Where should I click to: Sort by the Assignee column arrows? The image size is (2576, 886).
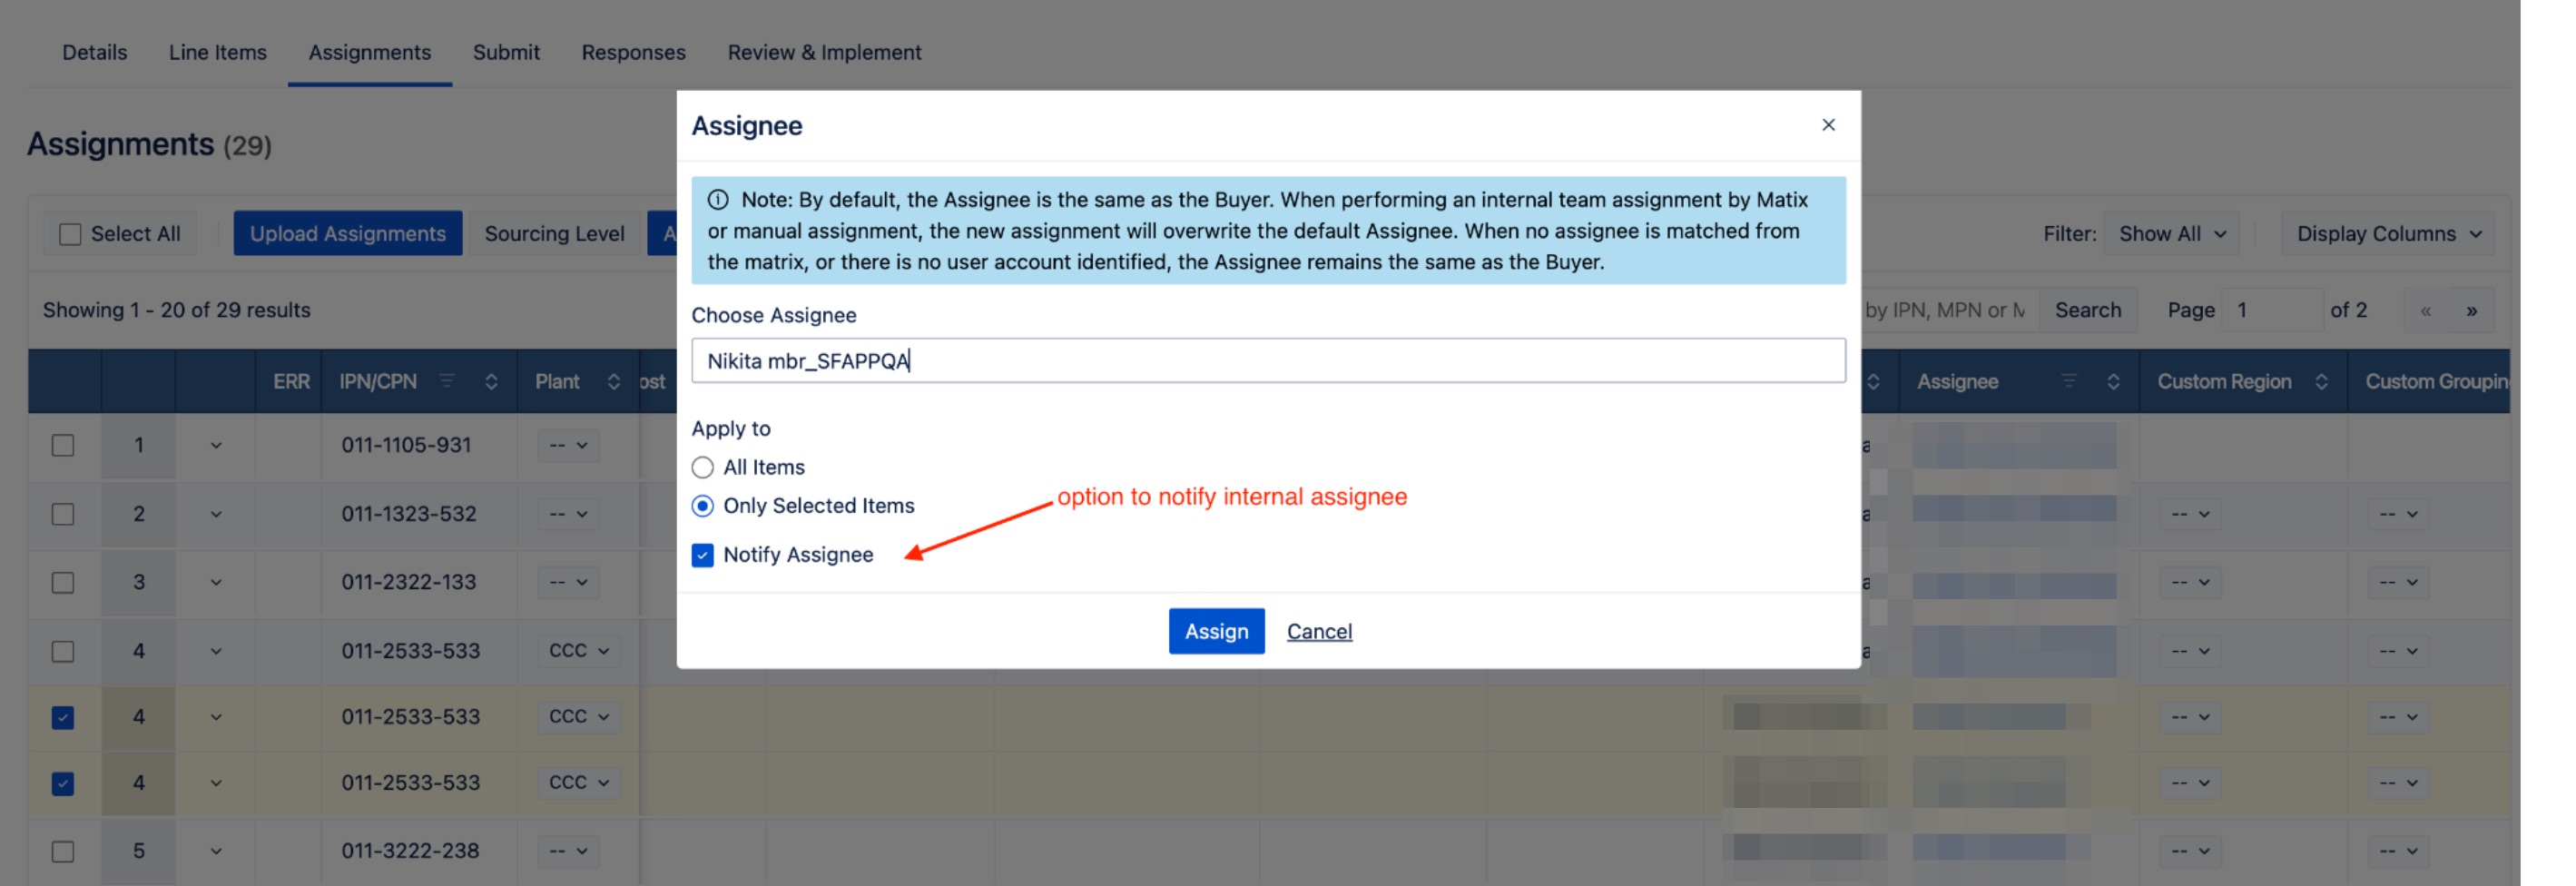2113,381
